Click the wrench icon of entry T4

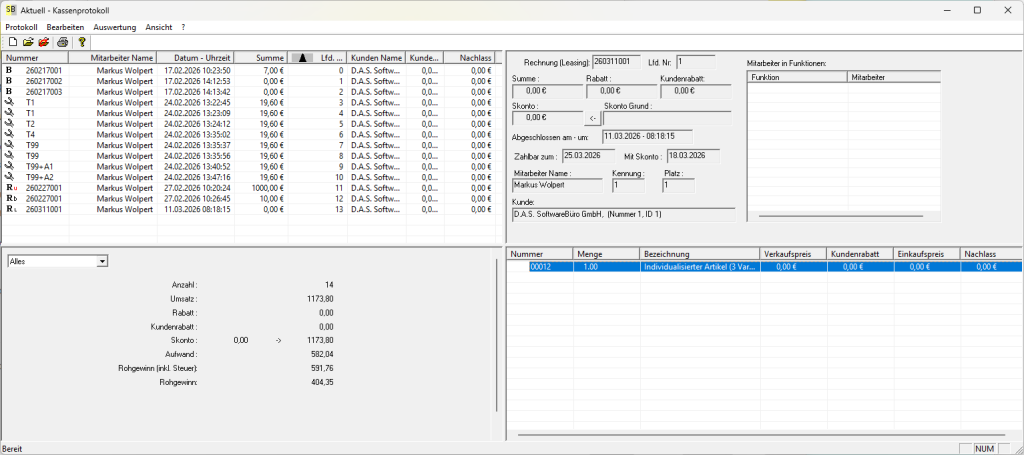[9, 133]
